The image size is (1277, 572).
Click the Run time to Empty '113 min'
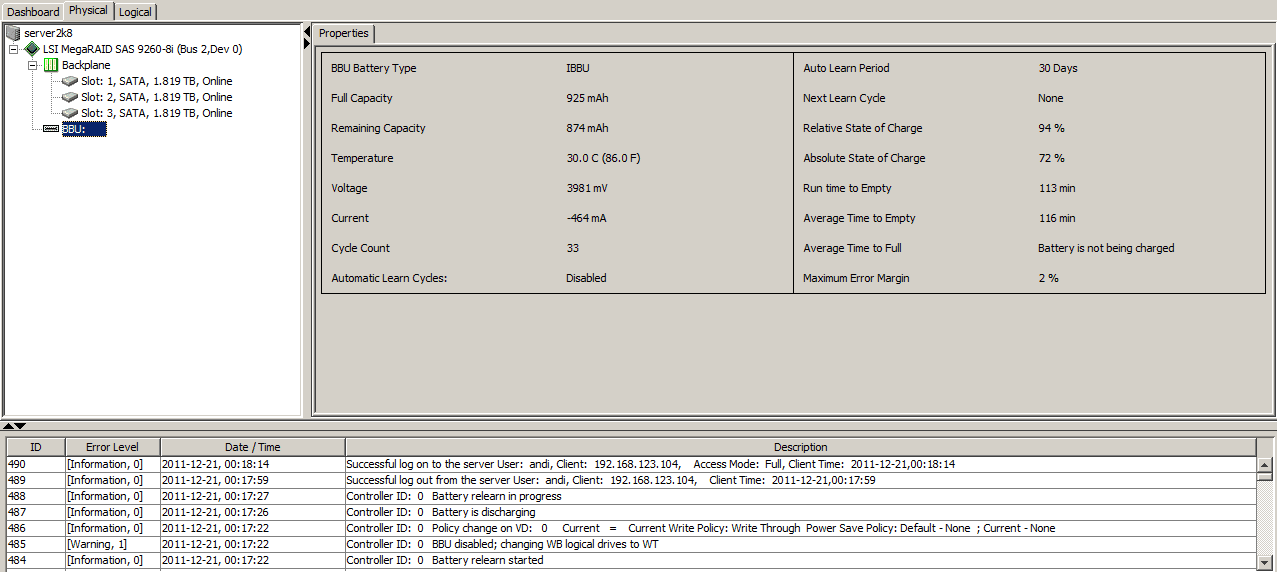click(1057, 188)
